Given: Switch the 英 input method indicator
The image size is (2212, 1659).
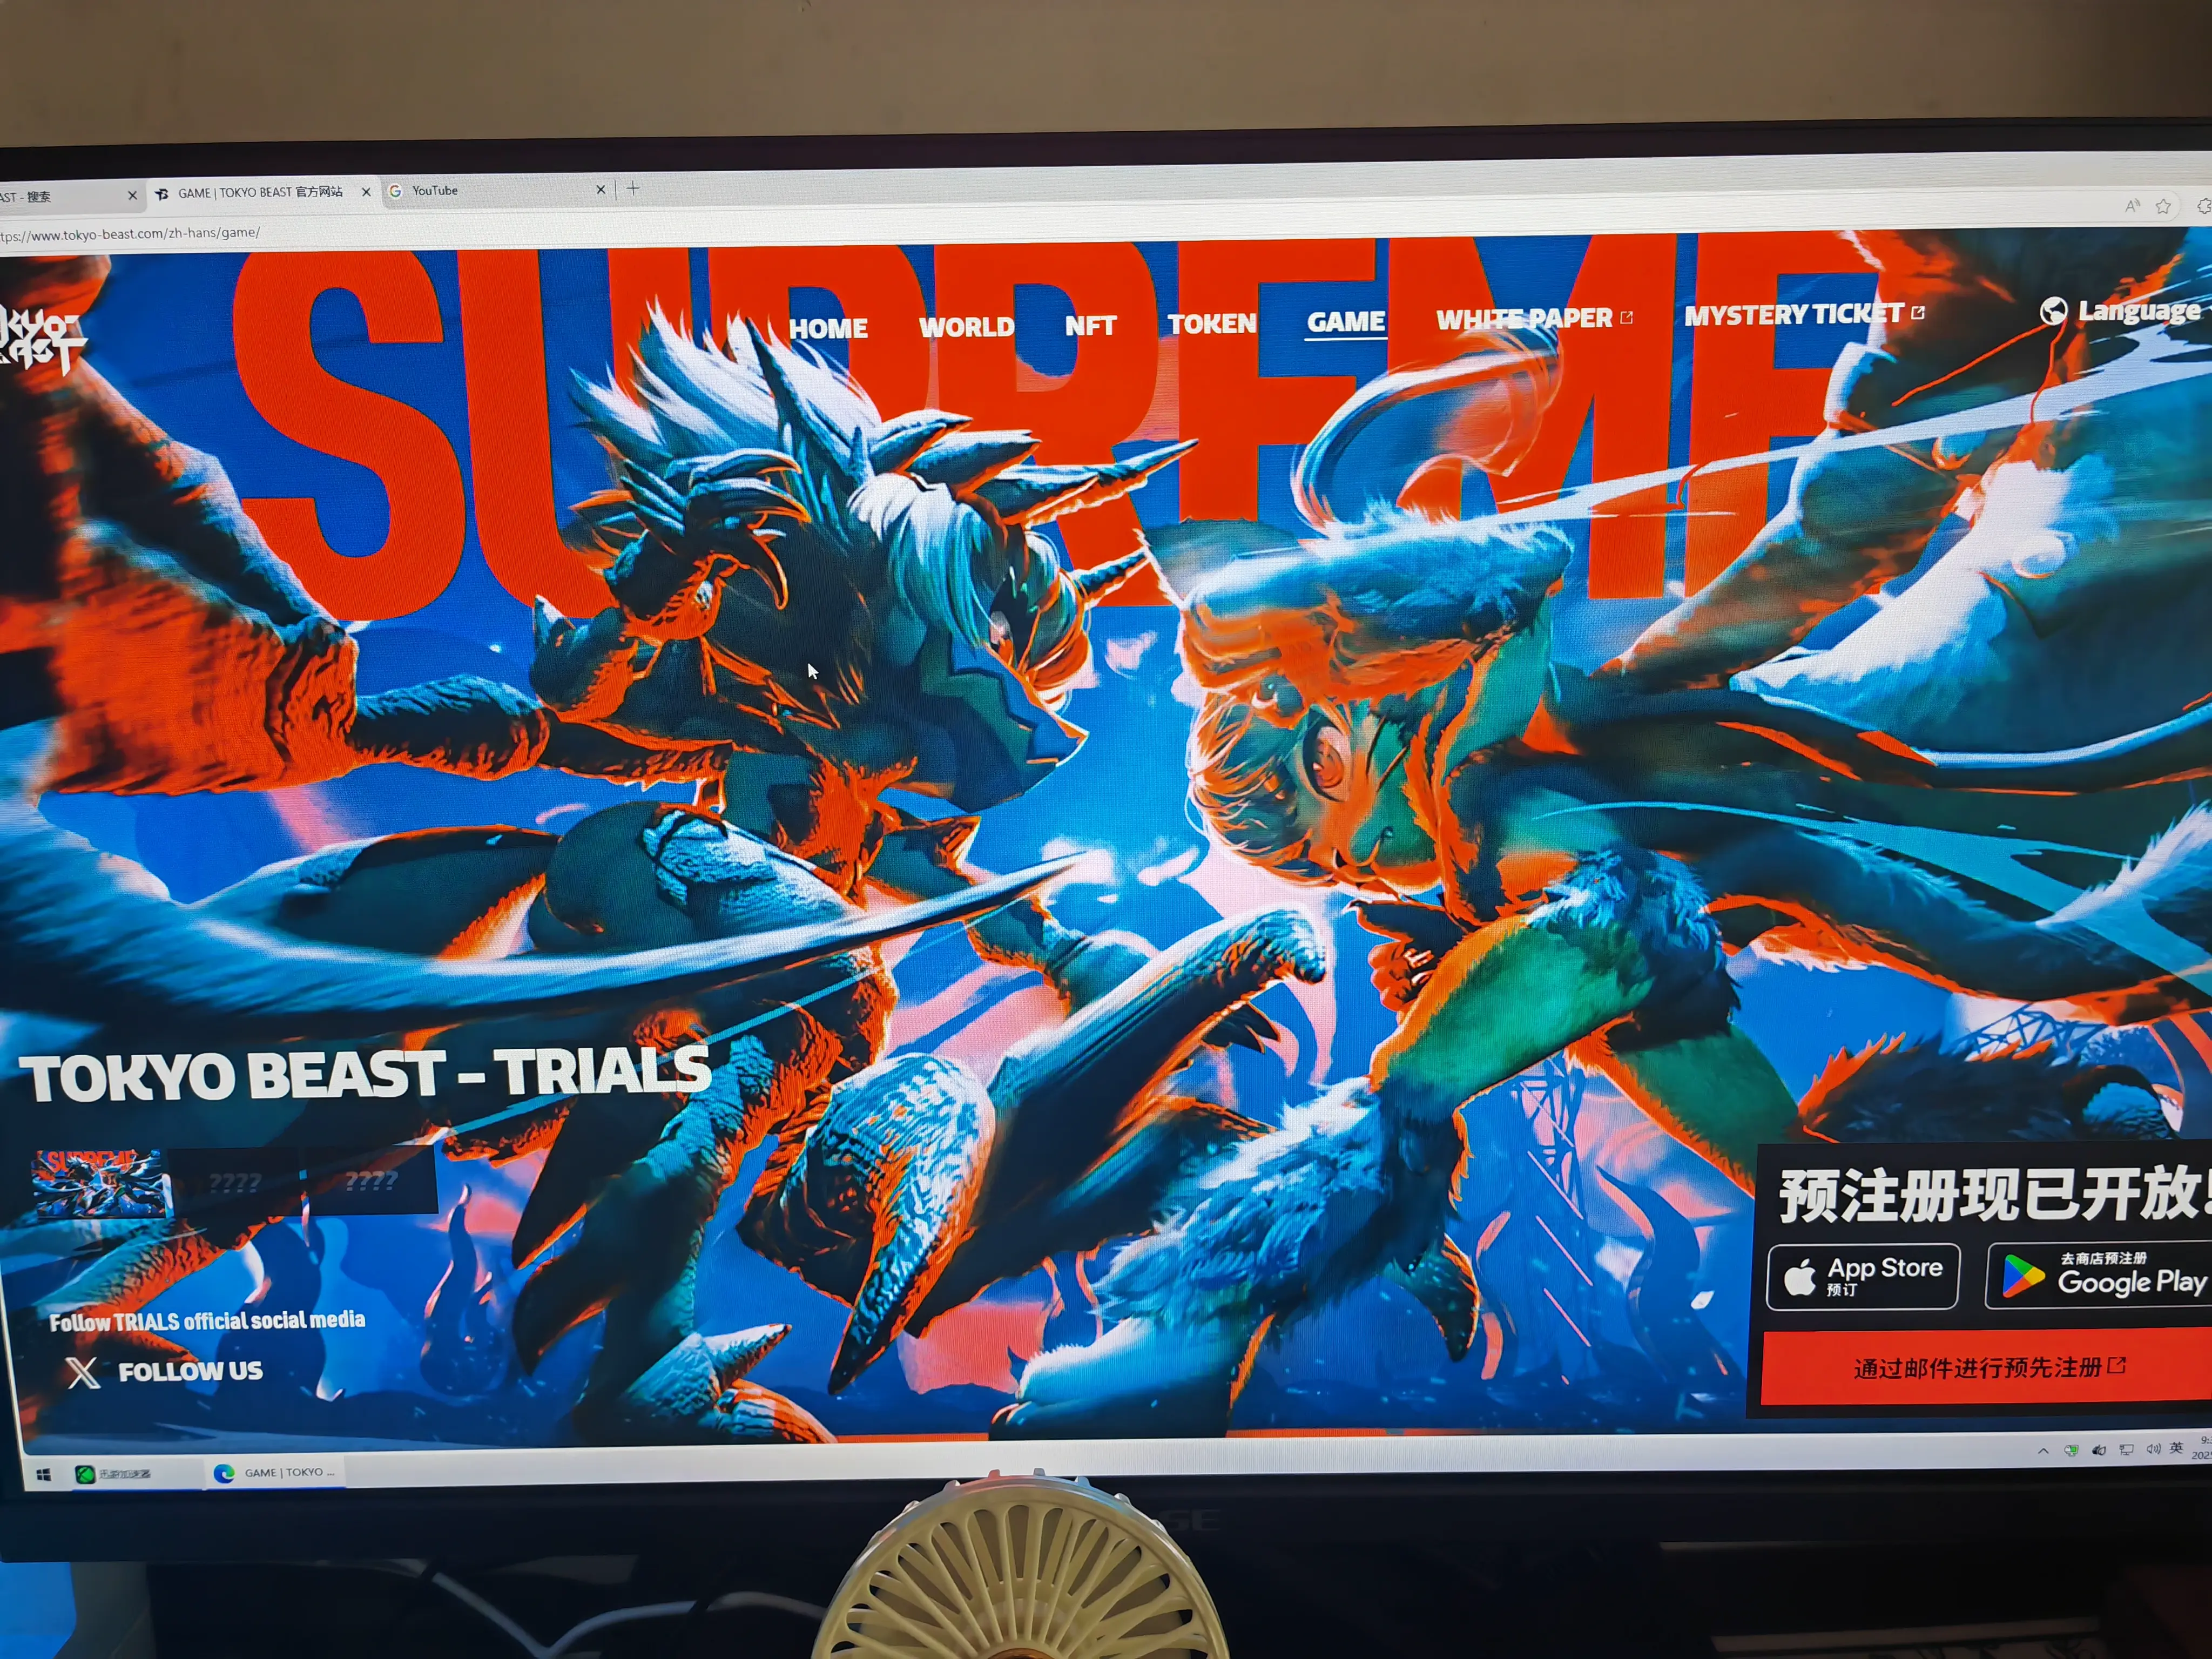Looking at the screenshot, I should 2177,1448.
